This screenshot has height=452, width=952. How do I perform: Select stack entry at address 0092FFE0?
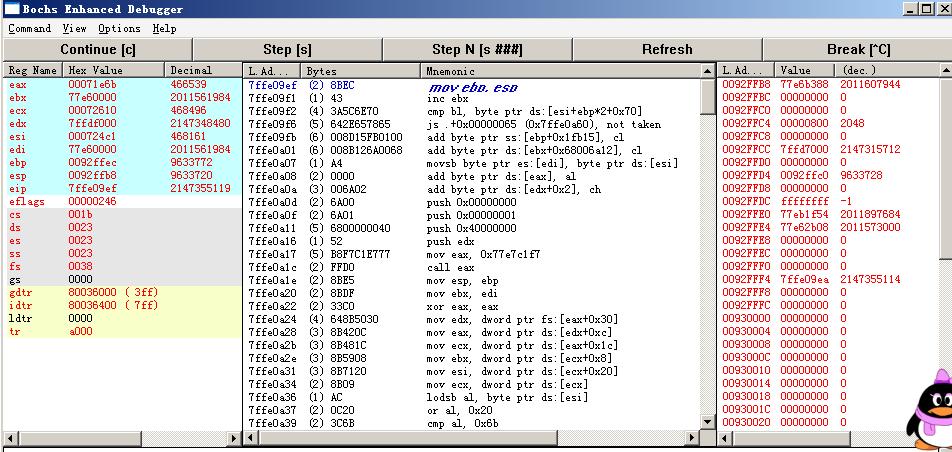click(829, 214)
